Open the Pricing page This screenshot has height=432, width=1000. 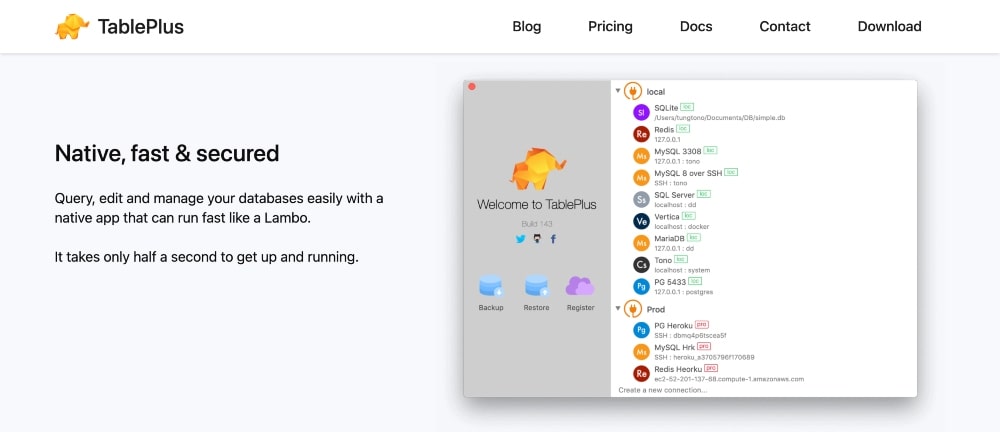(x=610, y=27)
